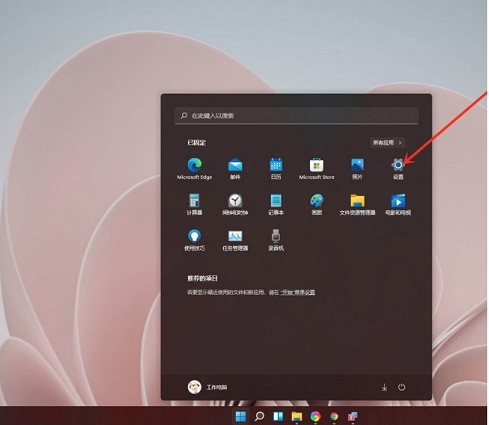This screenshot has height=425, width=489.
Task: Open the Calendar (日历) app
Action: click(276, 169)
